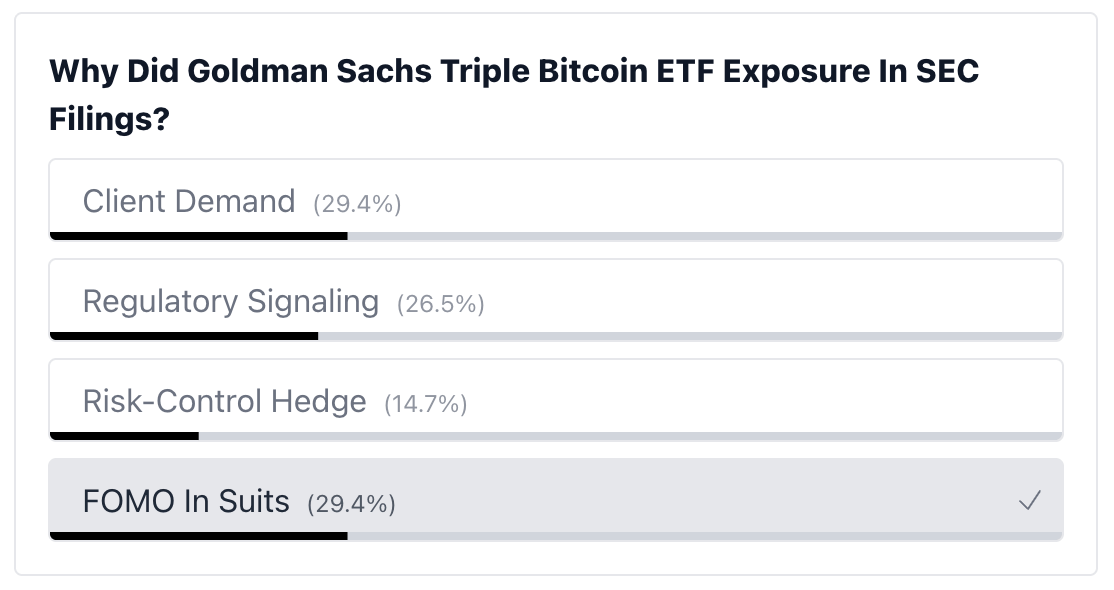This screenshot has height=590, width=1114.
Task: Click the 14.7% percentage label
Action: click(x=426, y=404)
